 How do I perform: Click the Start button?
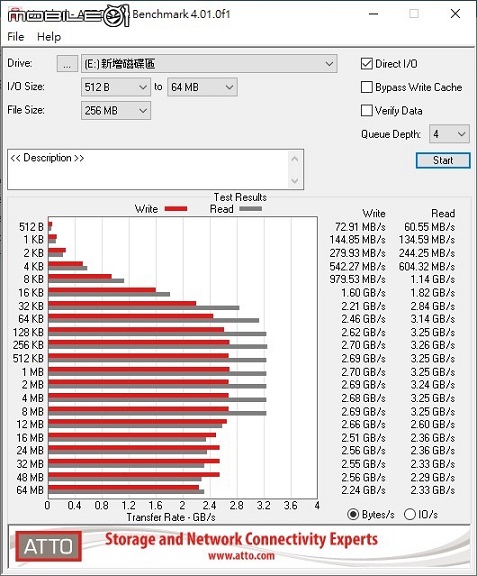pyautogui.click(x=443, y=161)
